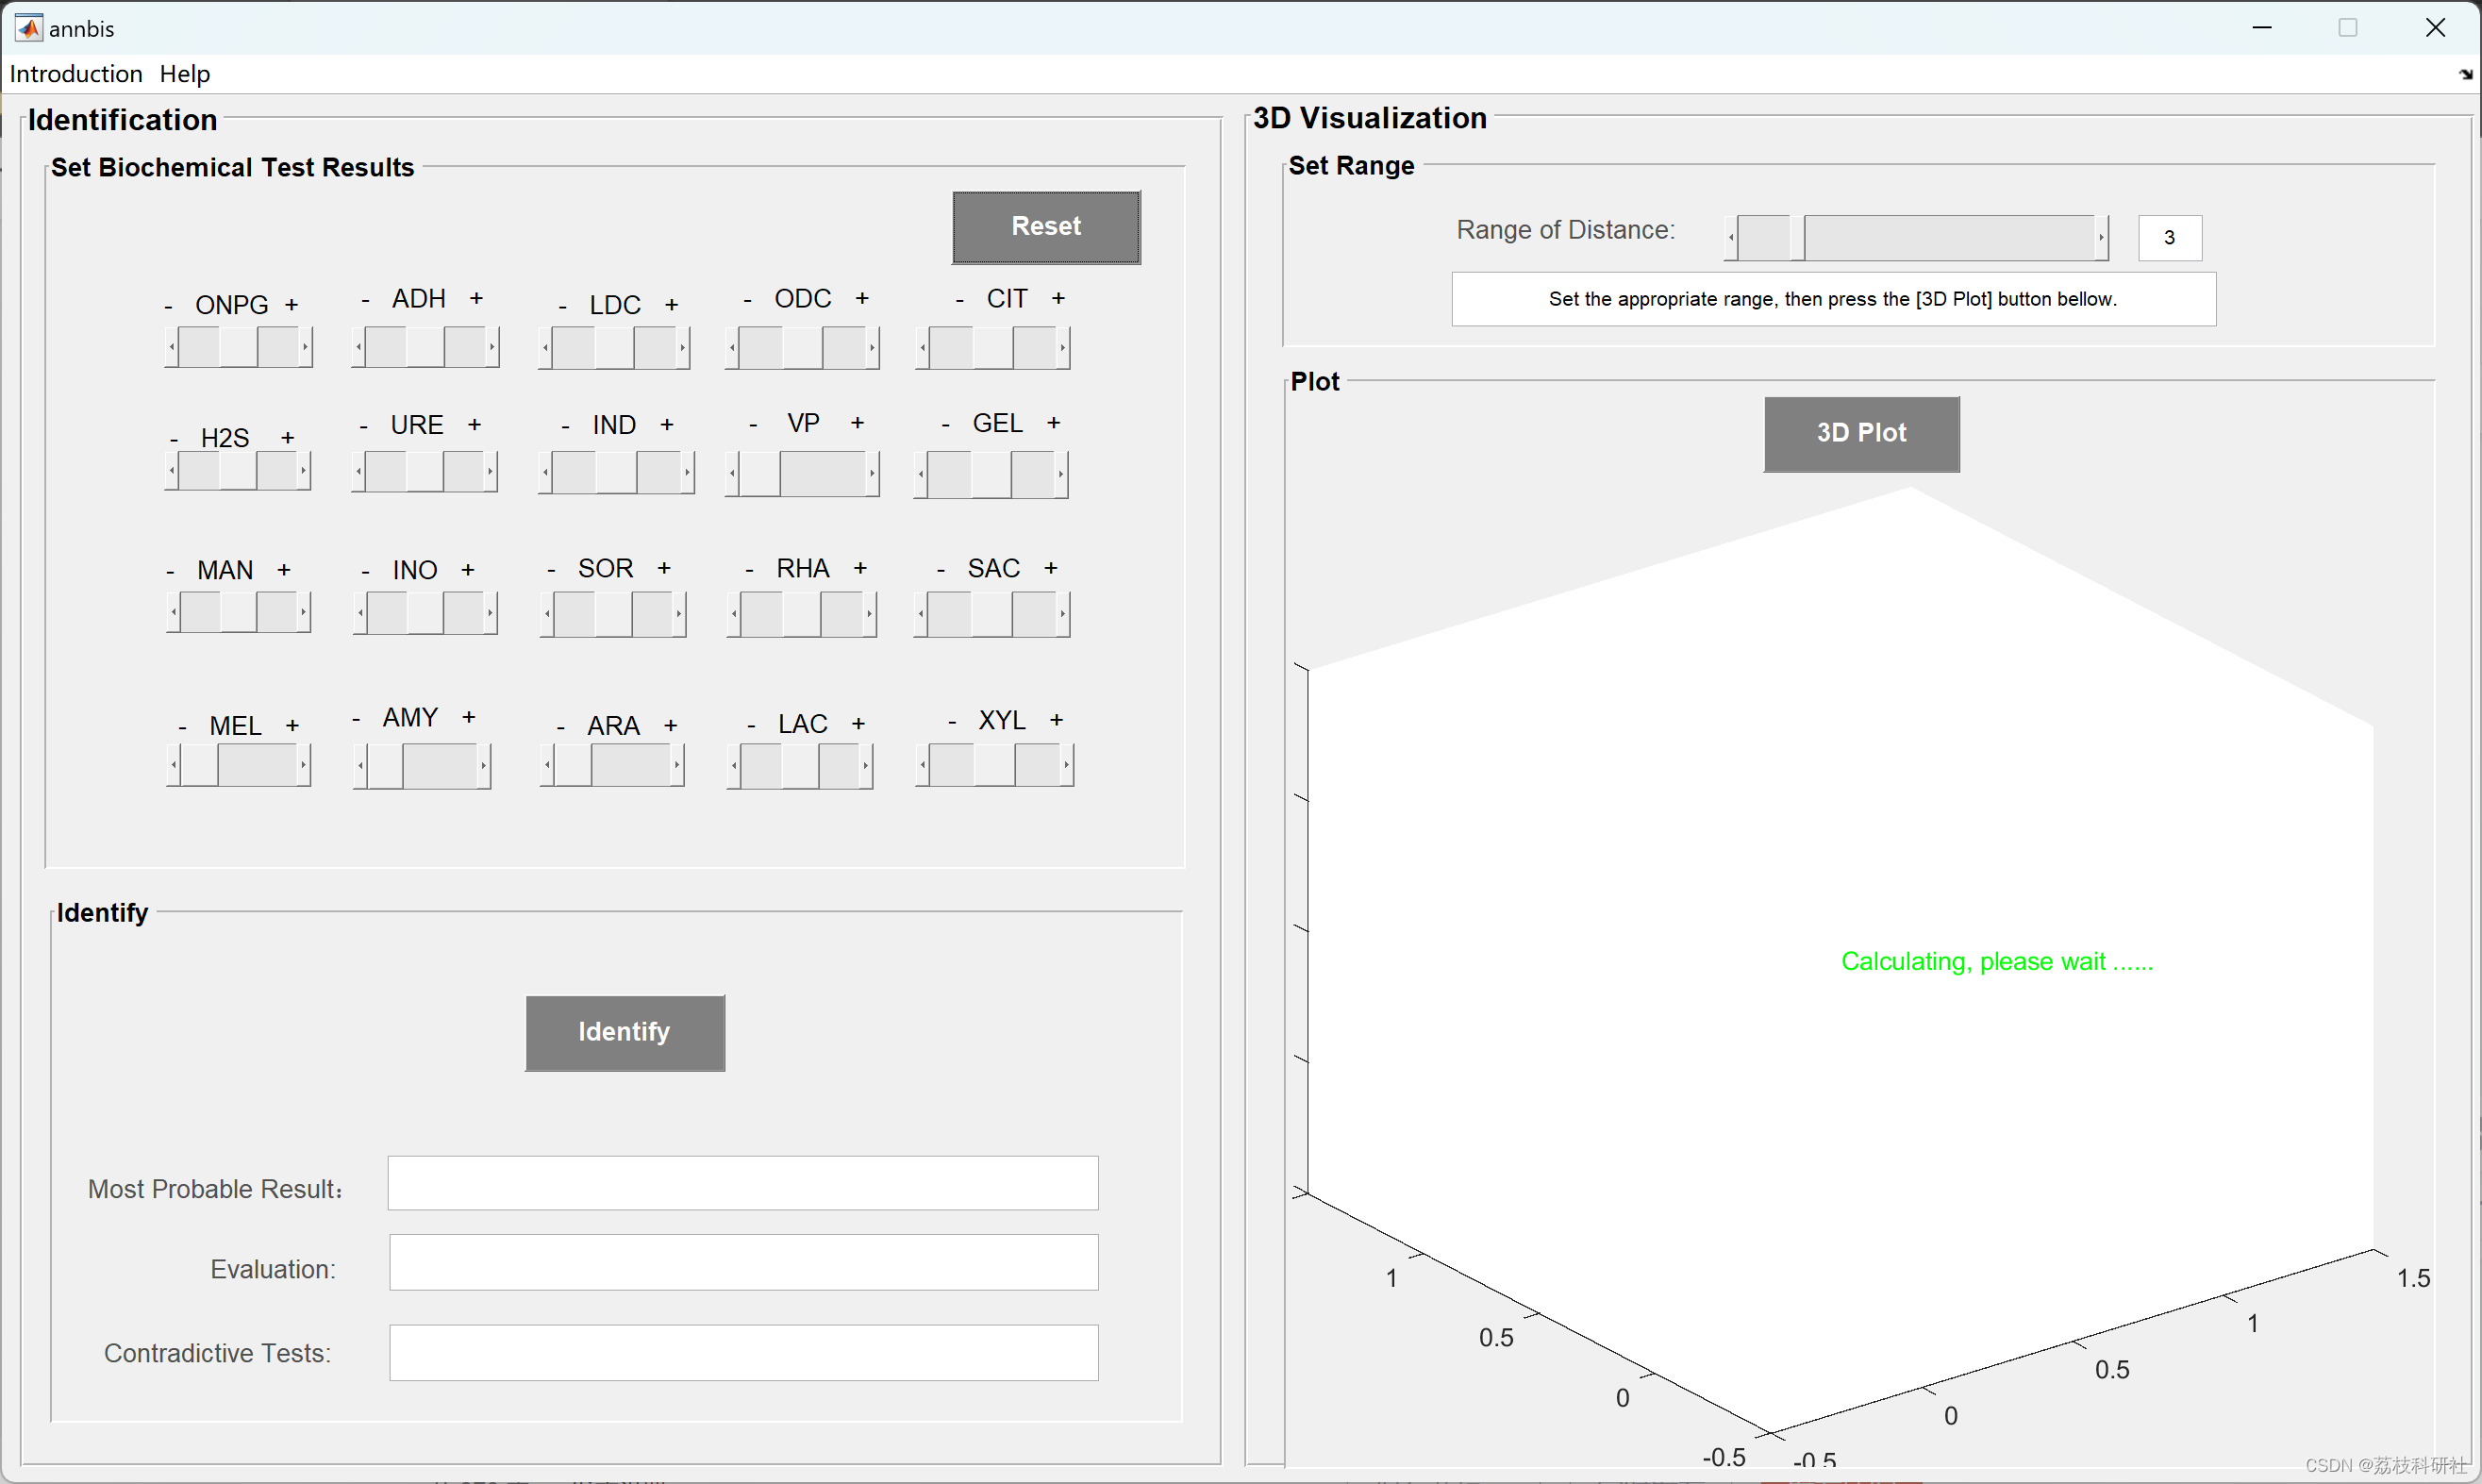The width and height of the screenshot is (2482, 1484).
Task: Click left arrow of SOR slider
Action: [547, 614]
